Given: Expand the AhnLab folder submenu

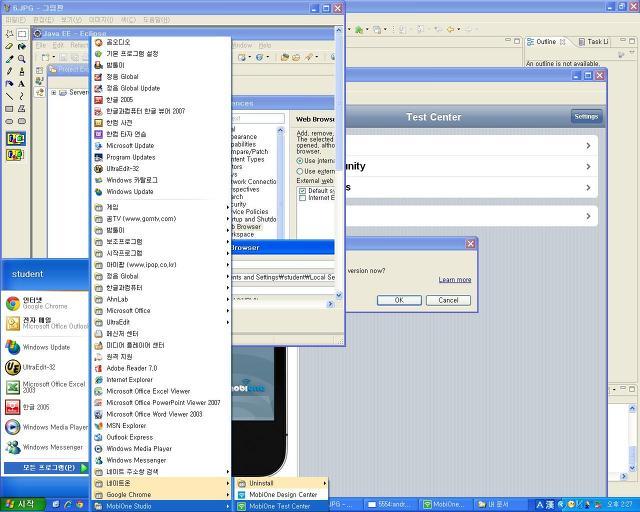Looking at the screenshot, I should pyautogui.click(x=161, y=299).
